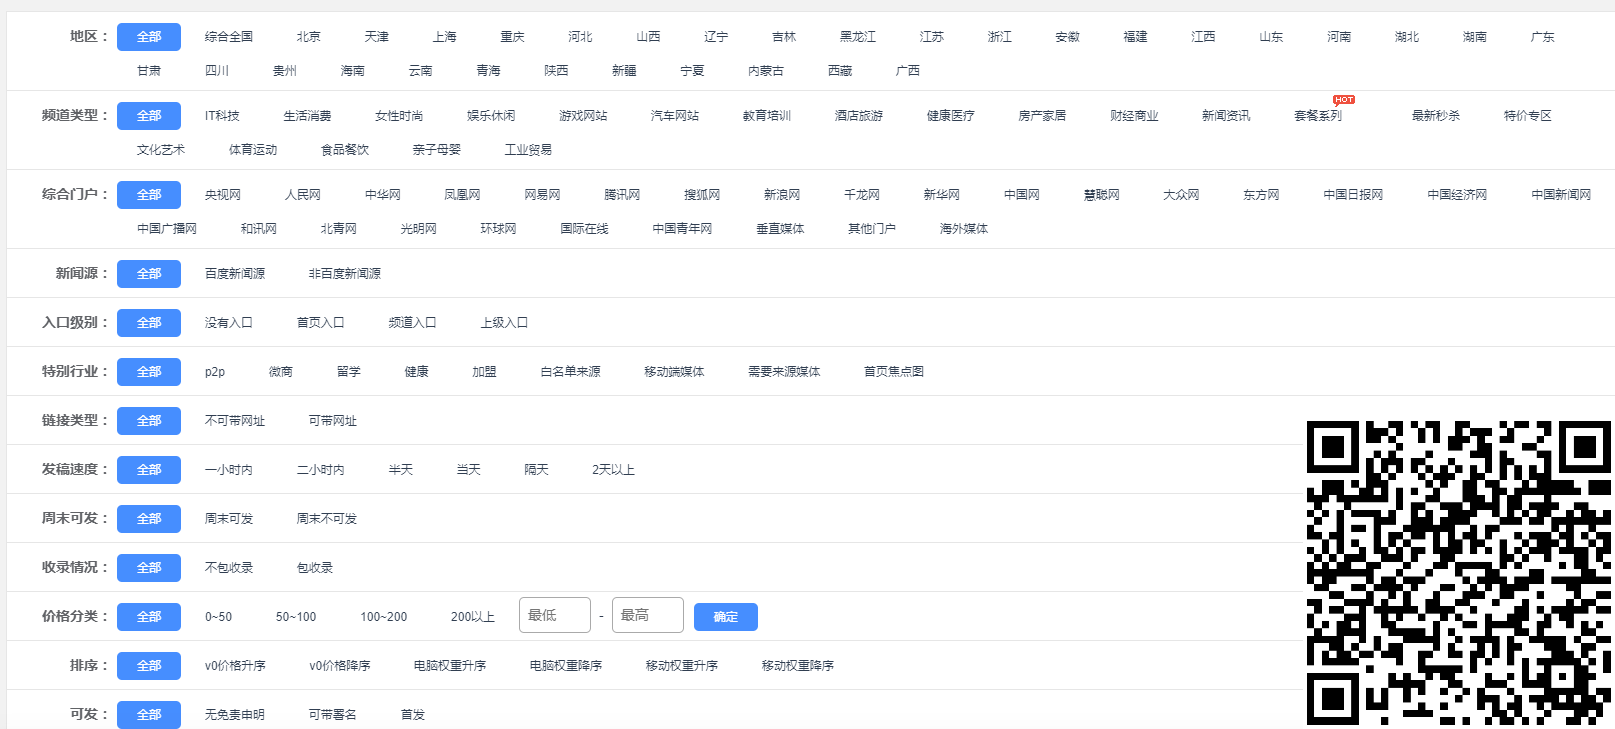Filter entry level by 首页入口
Viewport: 1615px width, 729px height.
(321, 323)
